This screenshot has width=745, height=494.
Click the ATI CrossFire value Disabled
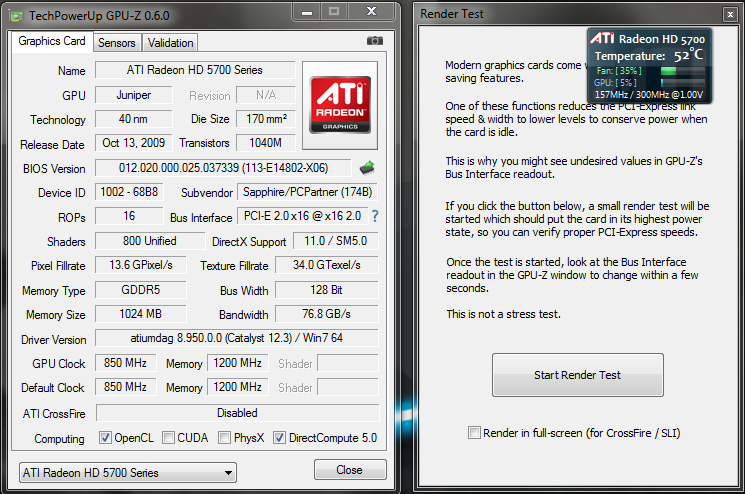238,413
